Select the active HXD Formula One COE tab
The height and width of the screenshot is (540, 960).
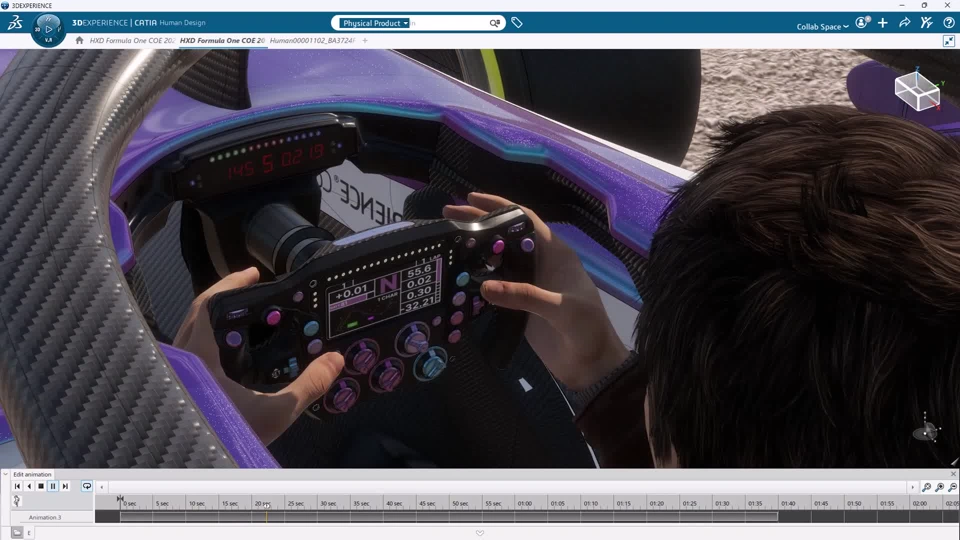(x=222, y=40)
